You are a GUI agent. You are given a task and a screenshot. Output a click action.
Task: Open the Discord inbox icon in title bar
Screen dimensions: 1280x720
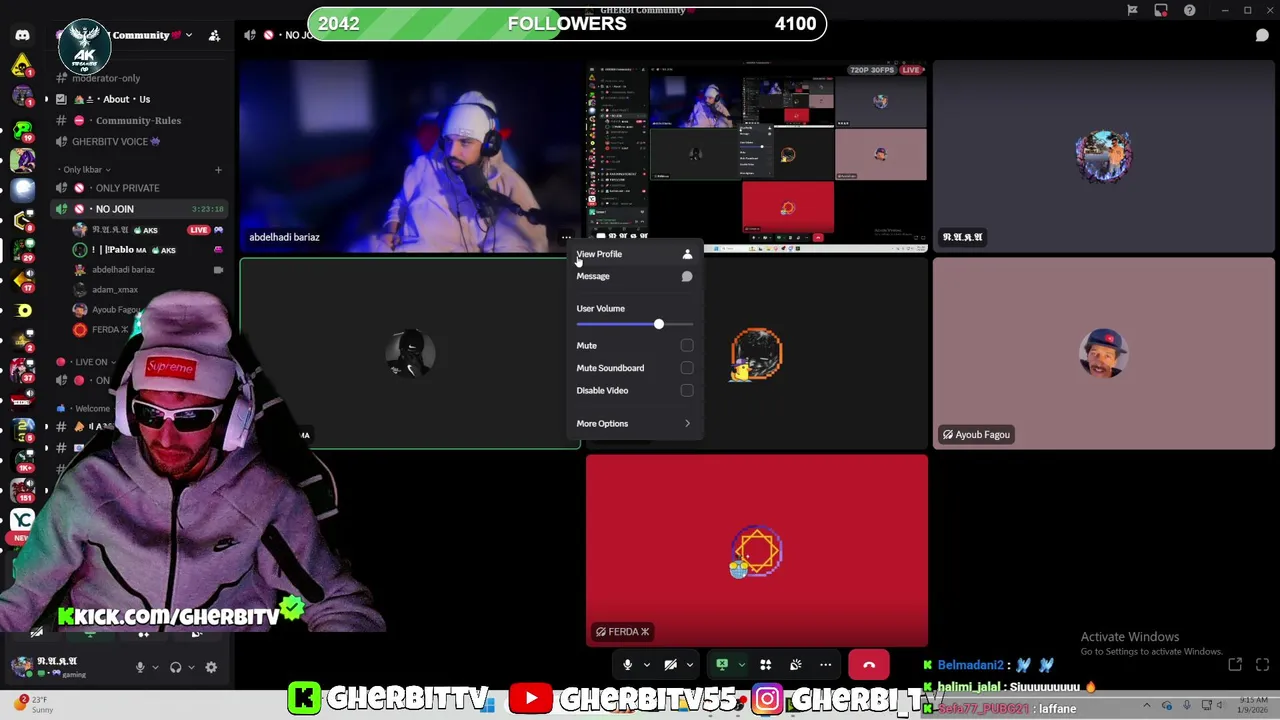[x=1161, y=10]
